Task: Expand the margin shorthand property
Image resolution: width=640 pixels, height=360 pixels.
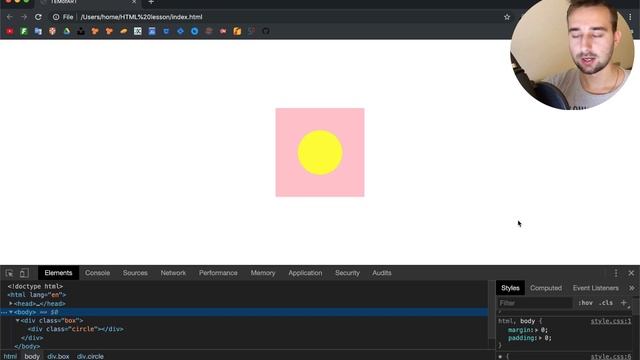Action: [537, 330]
